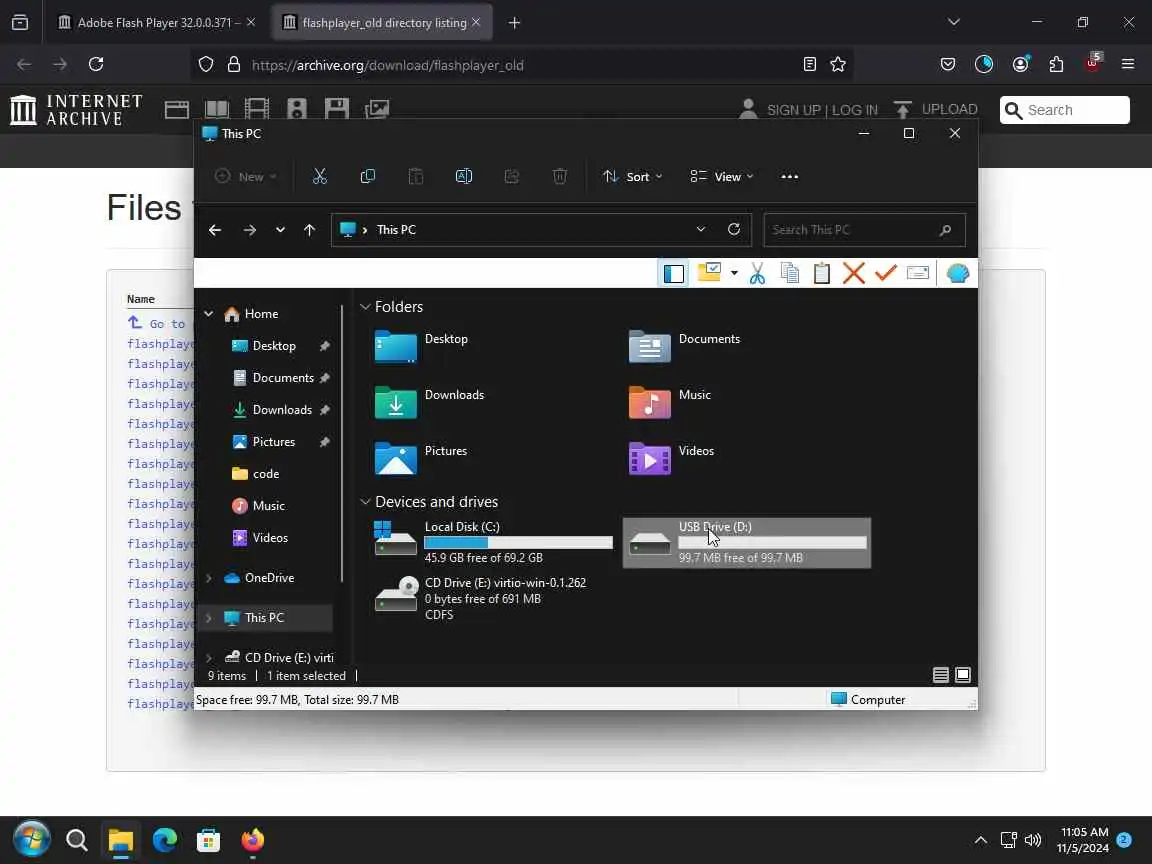Click the blue scissors cut icon
1152x864 pixels.
tap(757, 273)
